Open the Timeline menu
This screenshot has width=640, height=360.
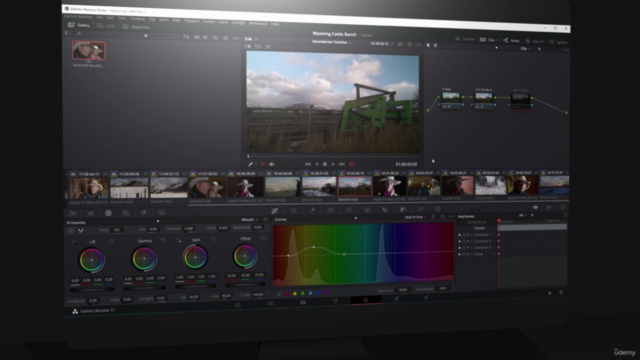click(x=137, y=19)
